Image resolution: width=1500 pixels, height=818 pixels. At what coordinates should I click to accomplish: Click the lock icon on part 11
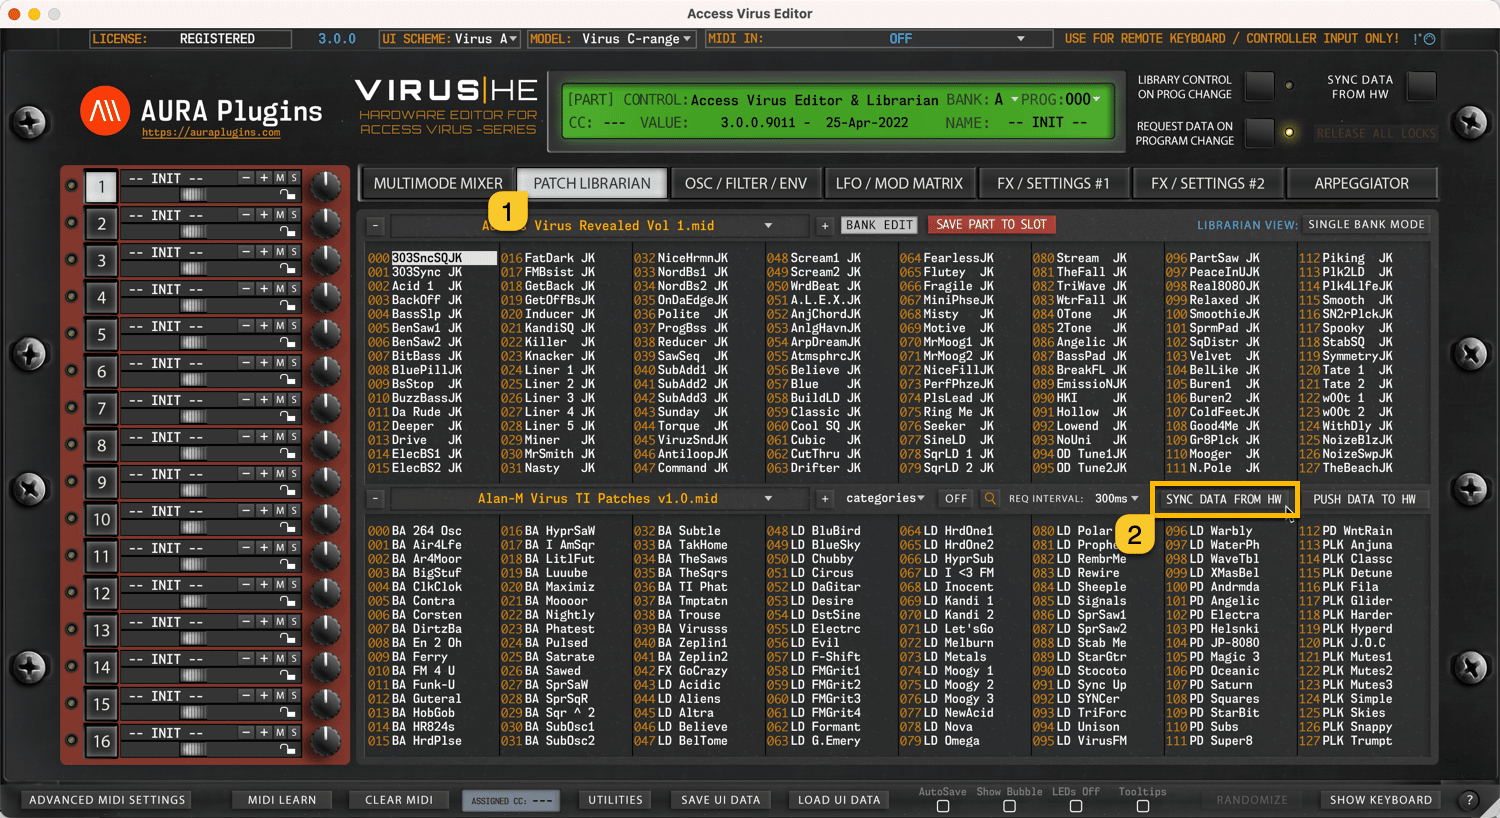pos(288,564)
